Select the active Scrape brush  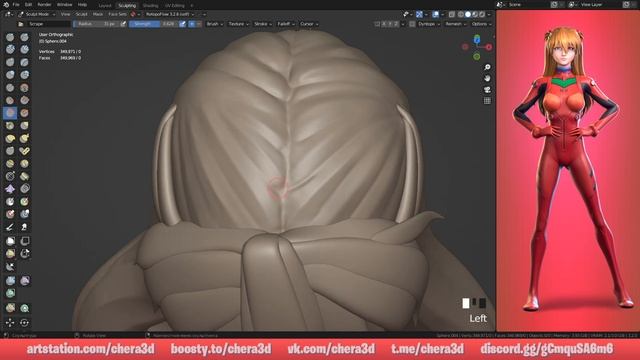coord(10,113)
